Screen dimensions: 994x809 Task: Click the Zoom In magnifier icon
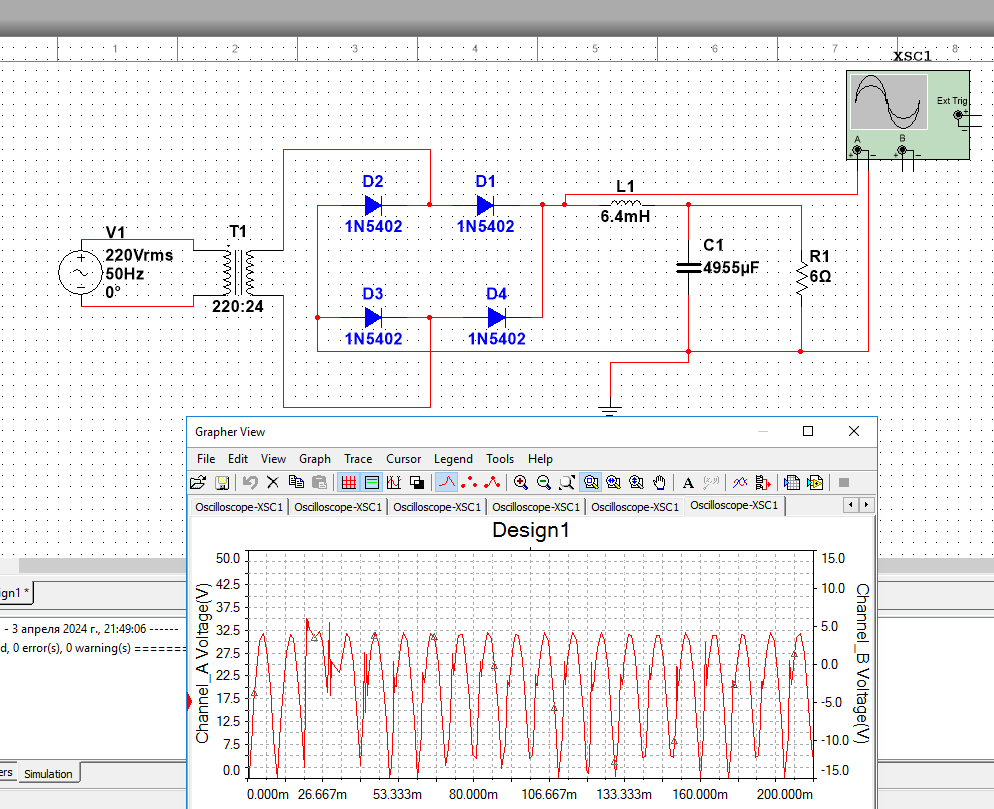click(520, 483)
